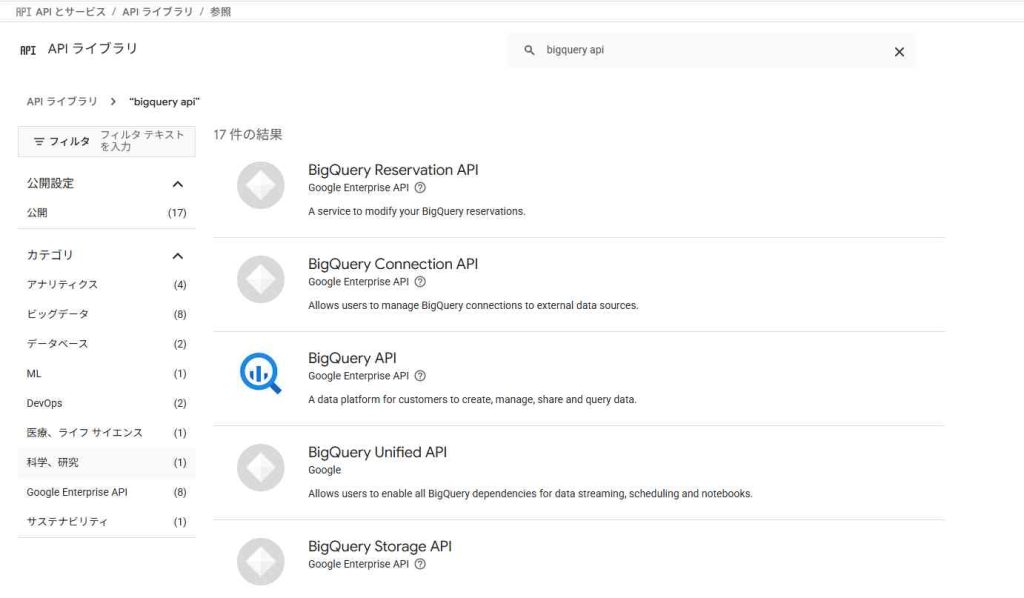The image size is (1024, 598).
Task: Click the BigQuery Unified API placeholder icon
Action: tap(261, 467)
